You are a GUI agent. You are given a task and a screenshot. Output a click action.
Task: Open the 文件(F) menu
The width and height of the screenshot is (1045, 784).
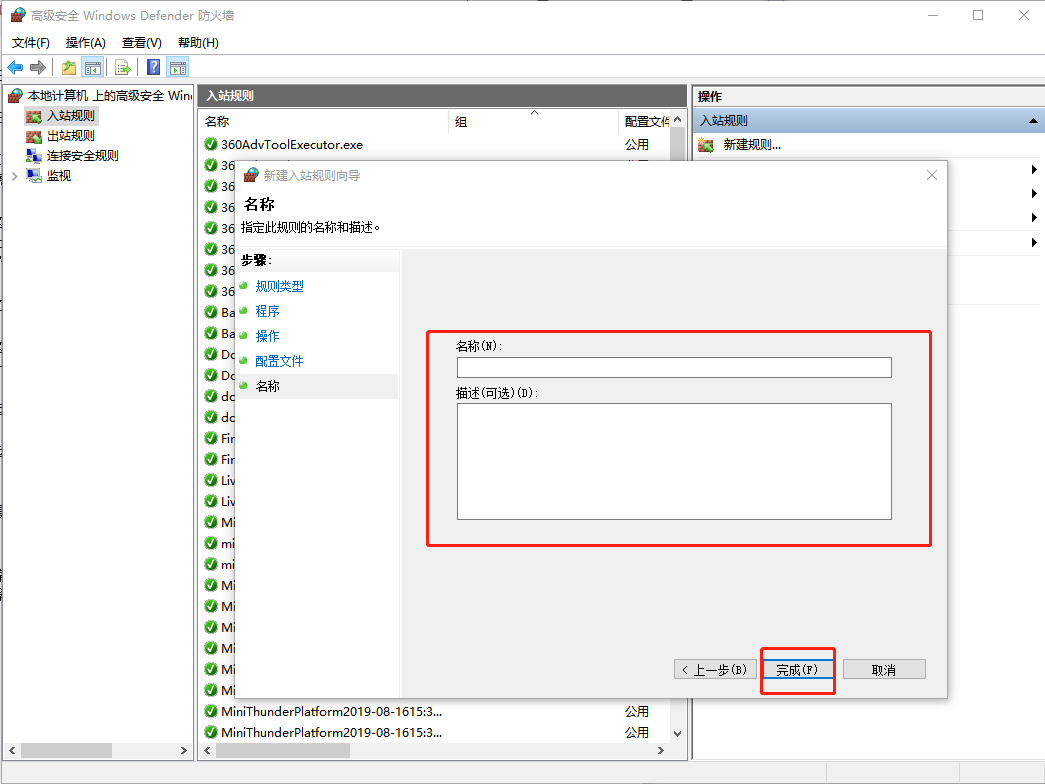tap(30, 42)
